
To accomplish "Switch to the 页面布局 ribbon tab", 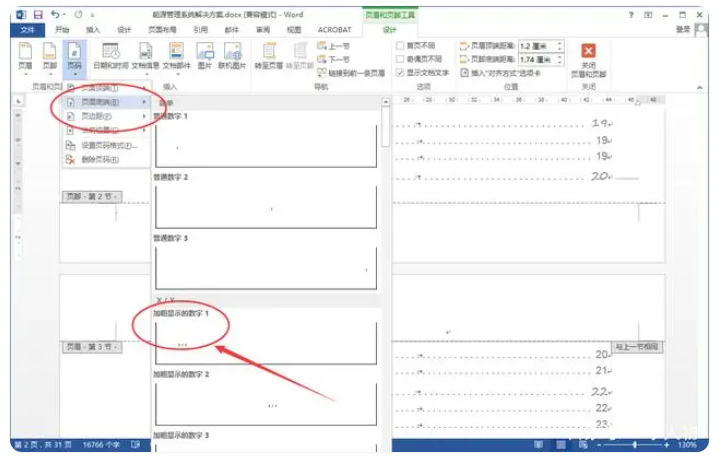I will point(161,30).
